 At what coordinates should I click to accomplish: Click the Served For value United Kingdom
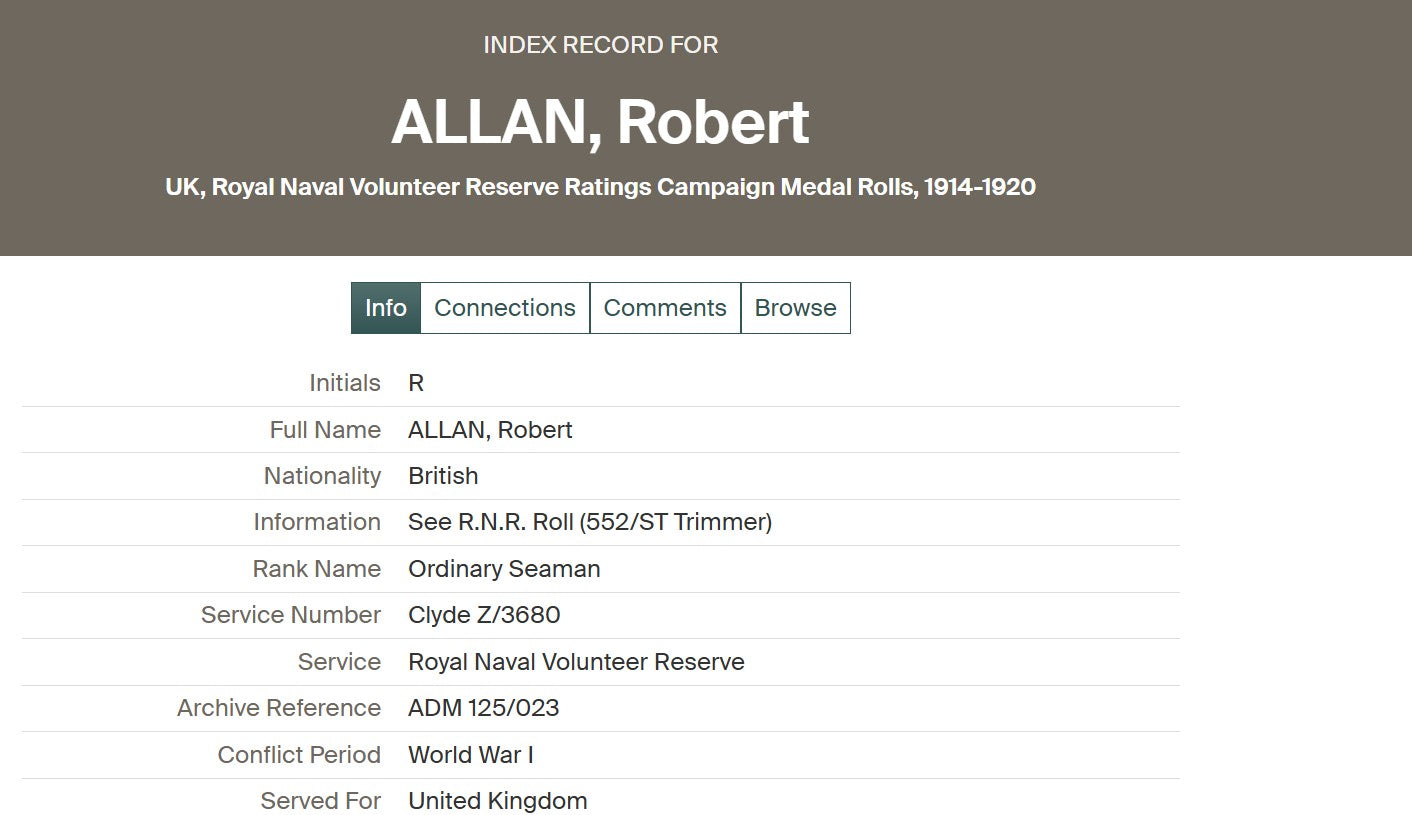click(497, 801)
